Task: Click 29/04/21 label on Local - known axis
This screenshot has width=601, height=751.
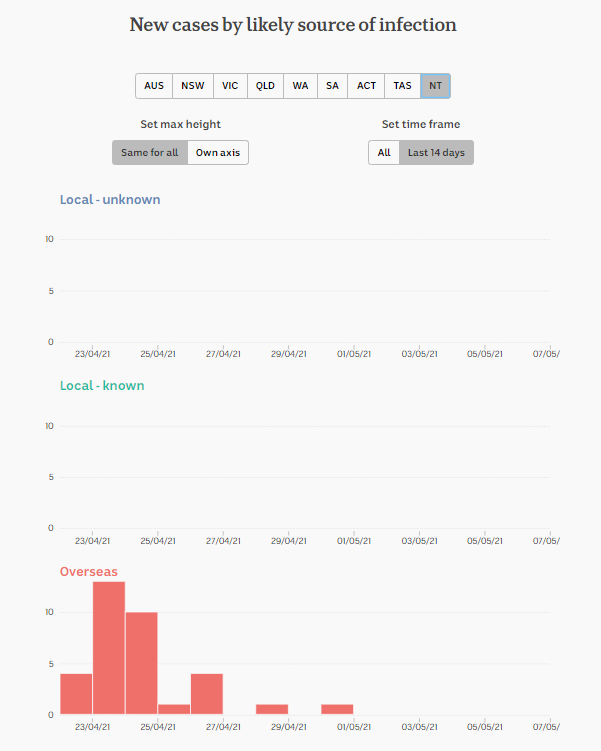Action: coord(288,541)
